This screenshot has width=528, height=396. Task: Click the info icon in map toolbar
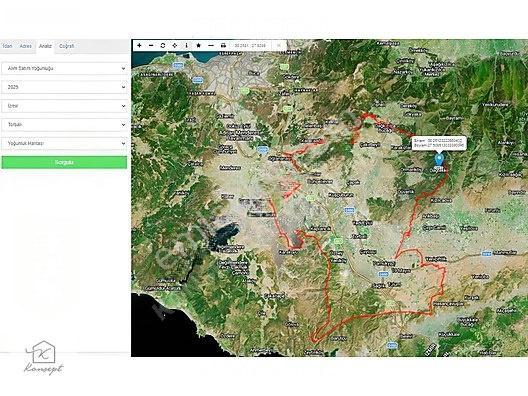[x=187, y=45]
